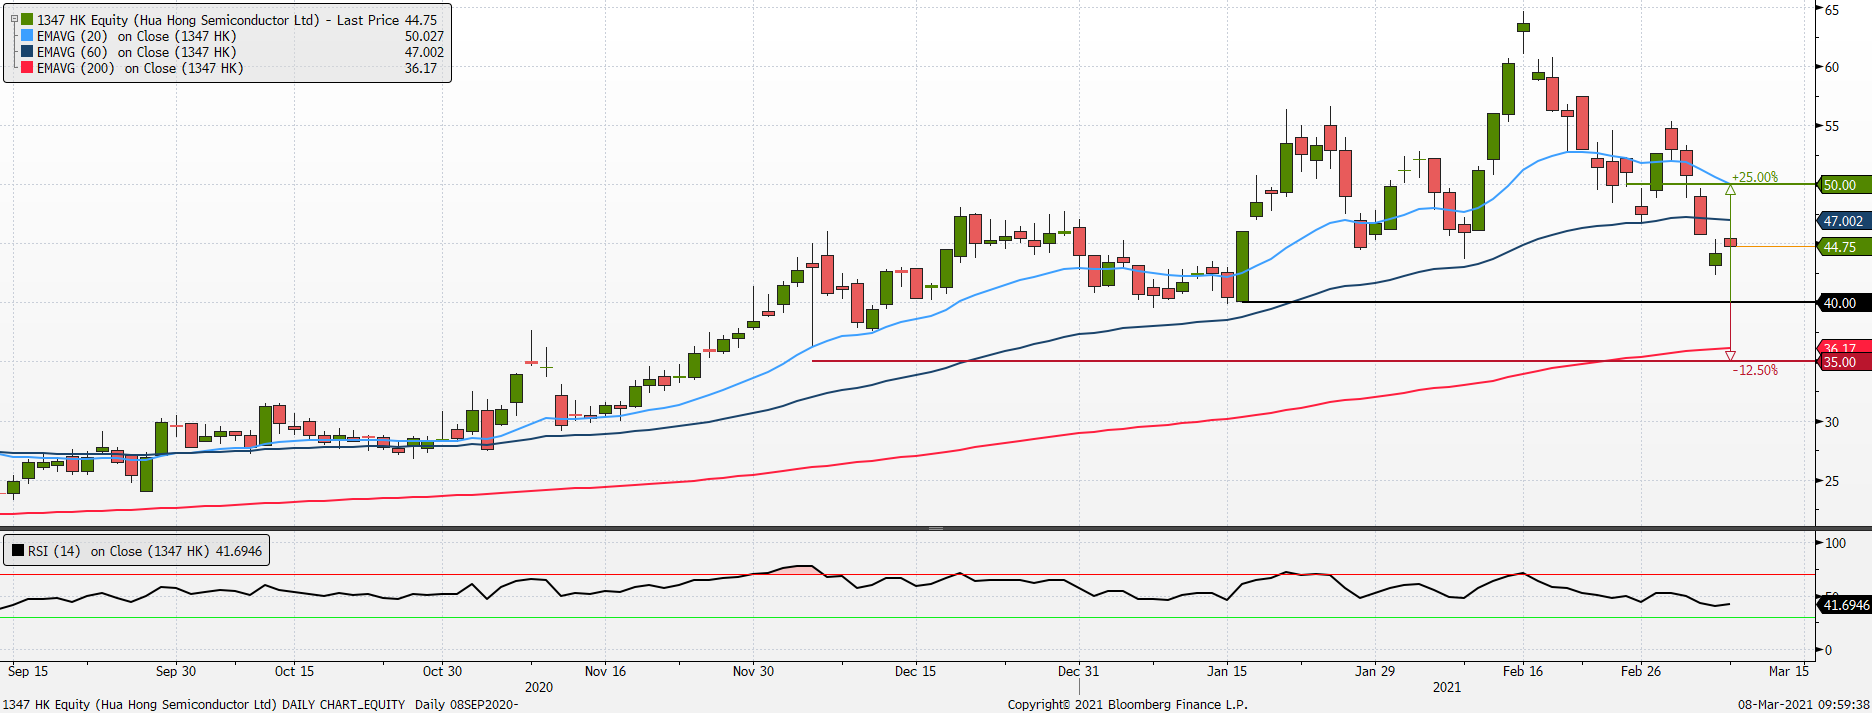This screenshot has width=1872, height=713.
Task: Select the panel divider handle between chart and RSI
Action: (x=936, y=528)
